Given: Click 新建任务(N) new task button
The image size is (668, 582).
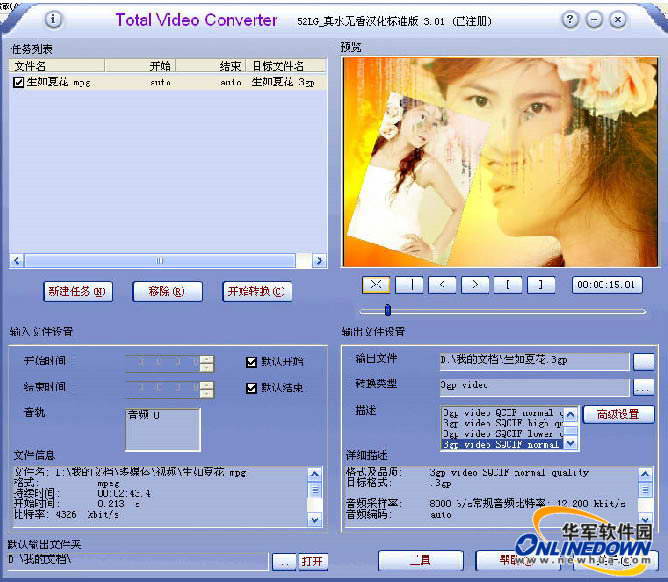Looking at the screenshot, I should click(x=78, y=291).
